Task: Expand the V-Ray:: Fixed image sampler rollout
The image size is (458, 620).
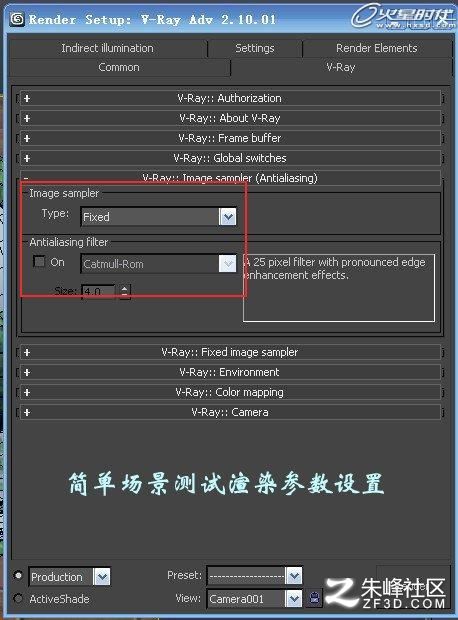Action: [x=230, y=352]
